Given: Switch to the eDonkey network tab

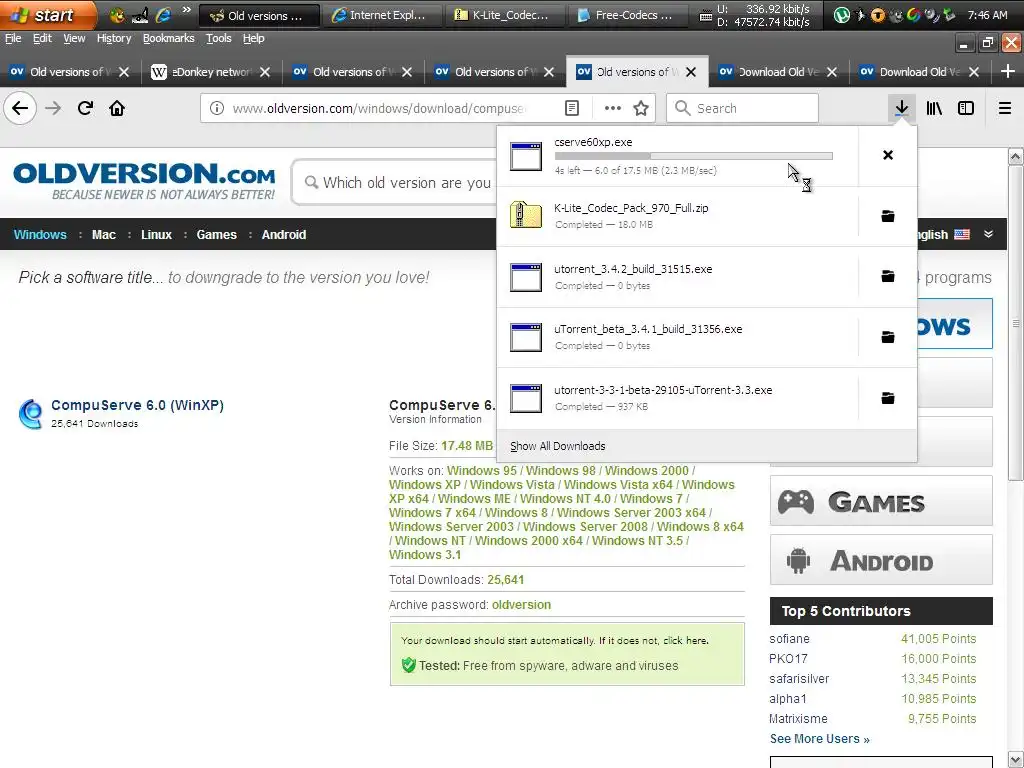Looking at the screenshot, I should [210, 72].
